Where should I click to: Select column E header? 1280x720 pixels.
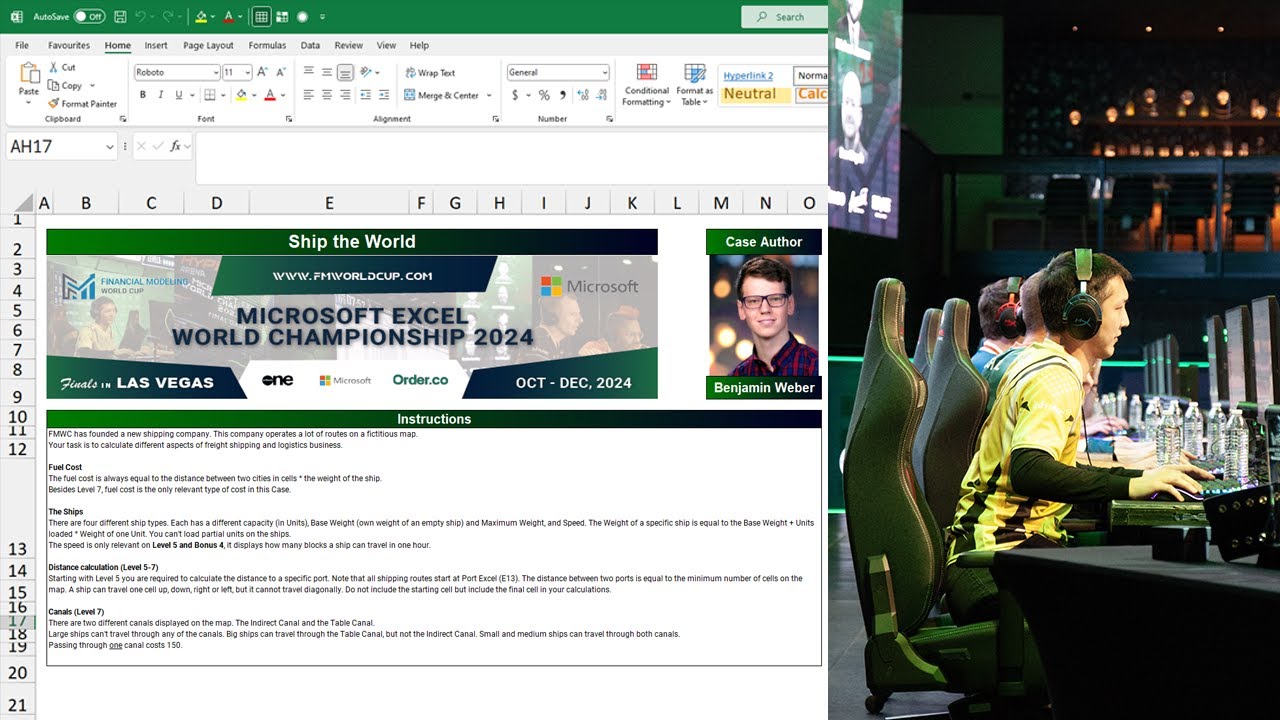329,203
